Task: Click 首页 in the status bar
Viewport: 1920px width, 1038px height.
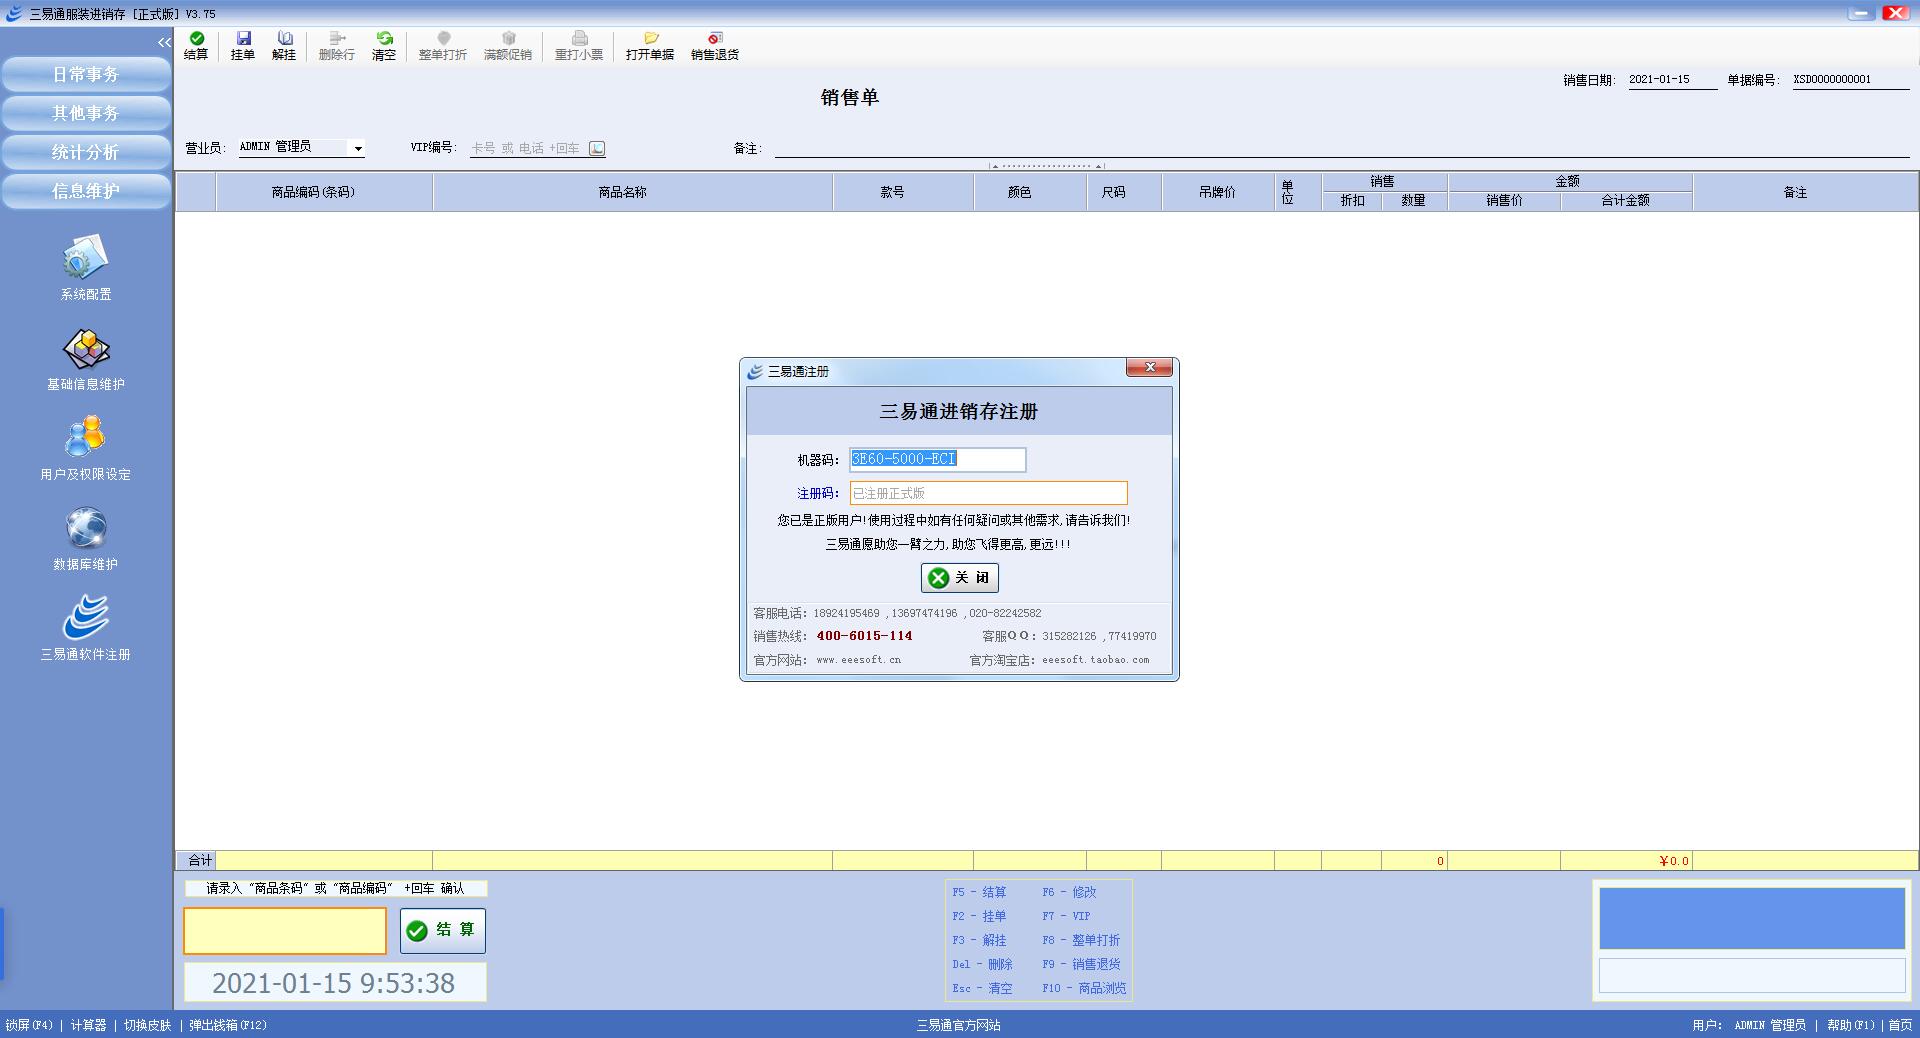Action: coord(1900,1025)
